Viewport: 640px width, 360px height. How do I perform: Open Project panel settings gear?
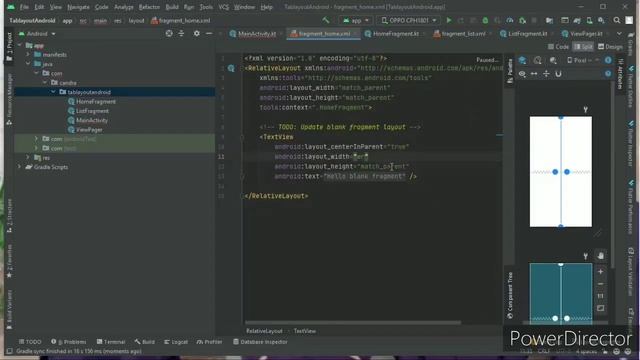pyautogui.click(x=196, y=33)
